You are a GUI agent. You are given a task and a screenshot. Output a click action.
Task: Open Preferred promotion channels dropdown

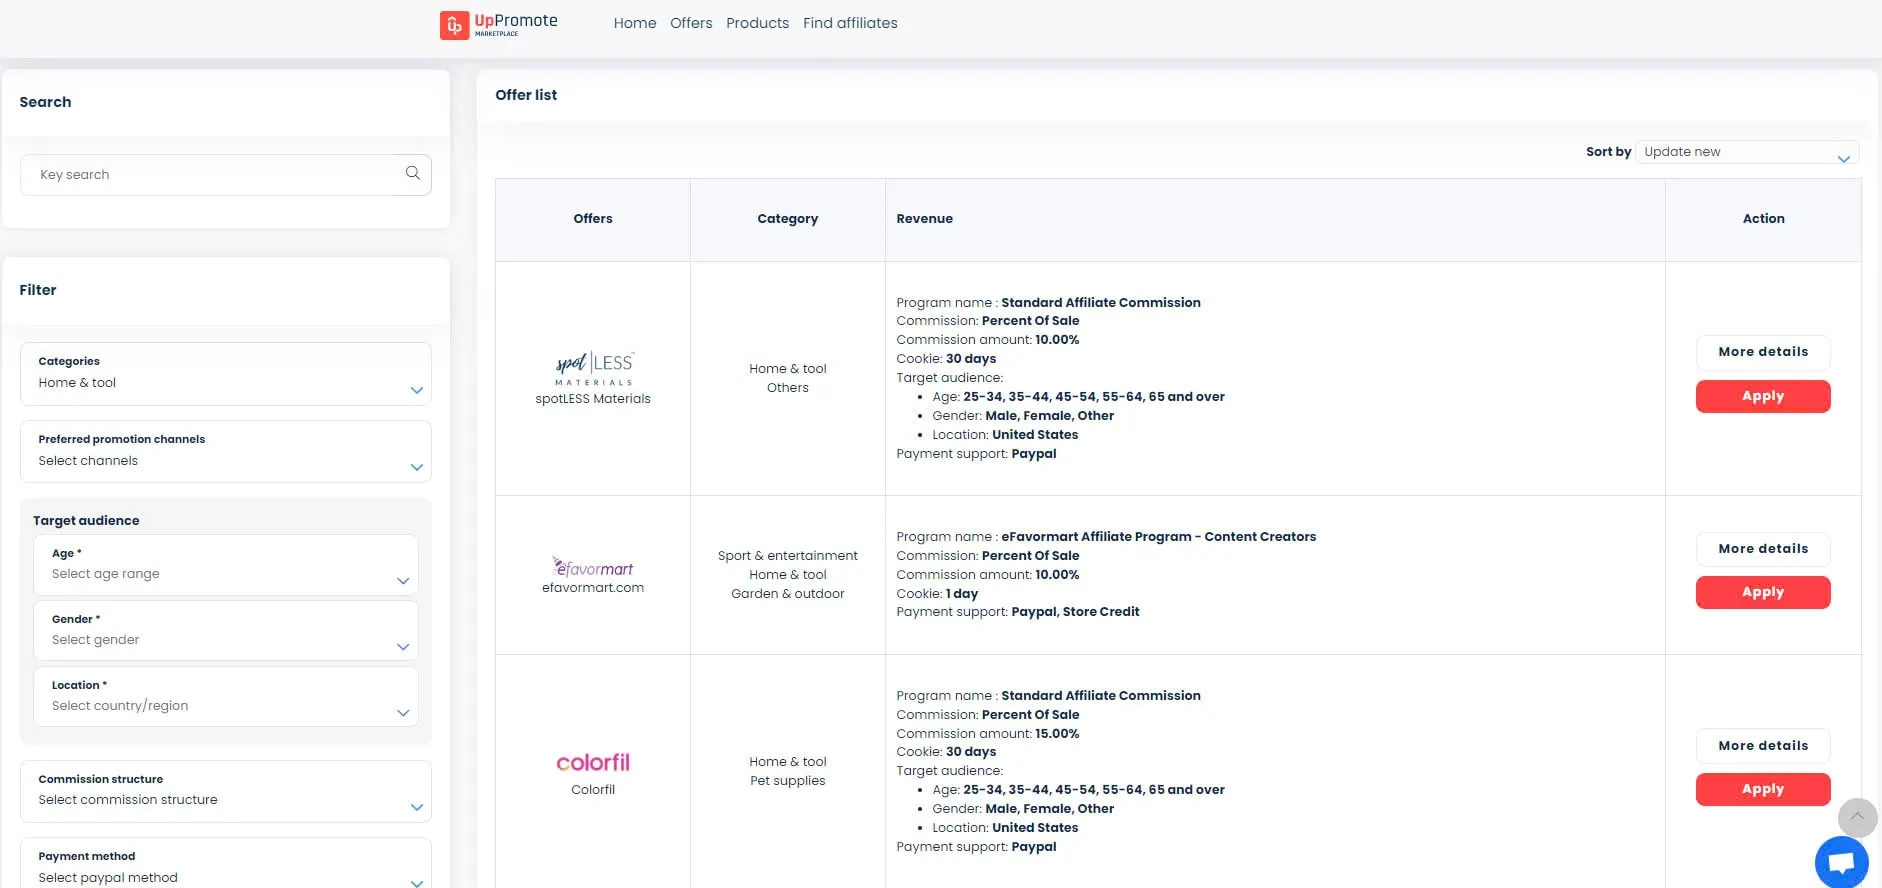click(x=226, y=451)
